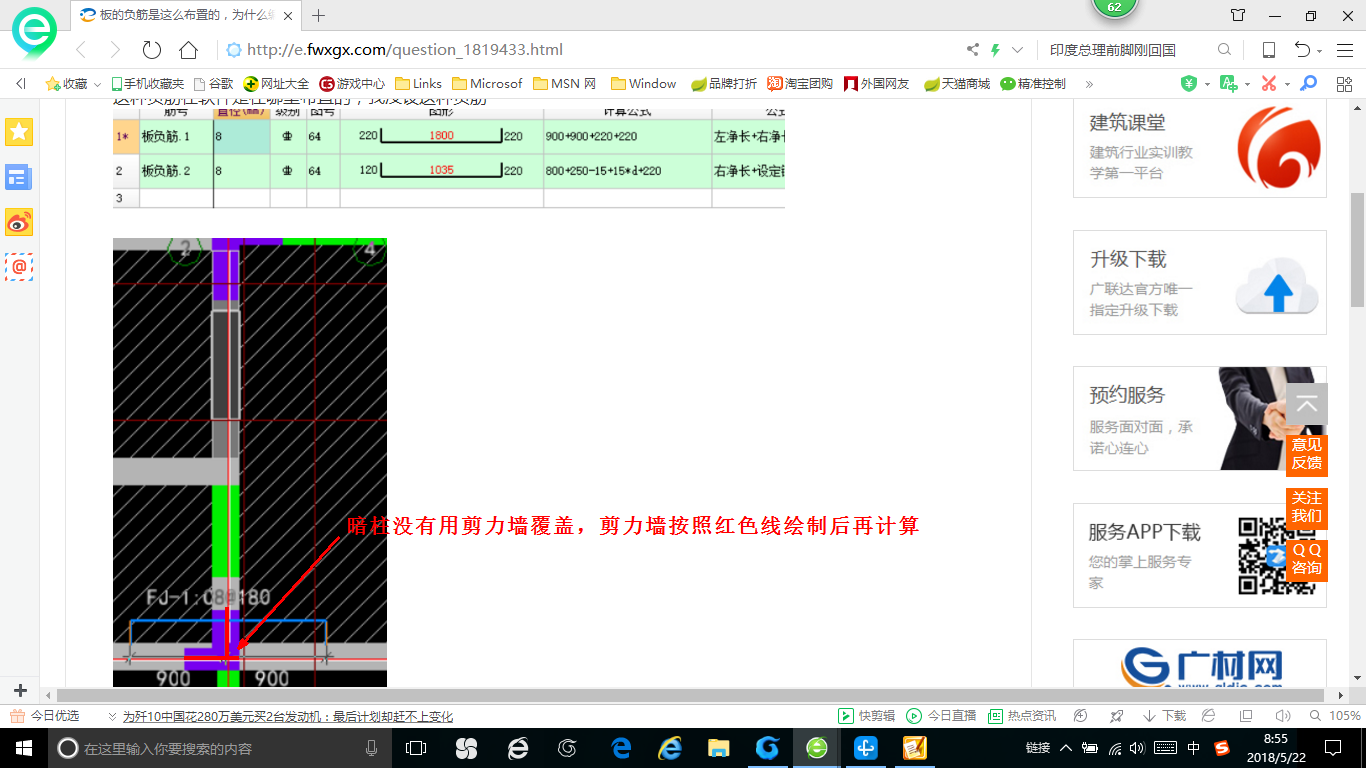Click the scroll-to-top arrow button
Image resolution: width=1366 pixels, height=768 pixels.
coord(1307,404)
